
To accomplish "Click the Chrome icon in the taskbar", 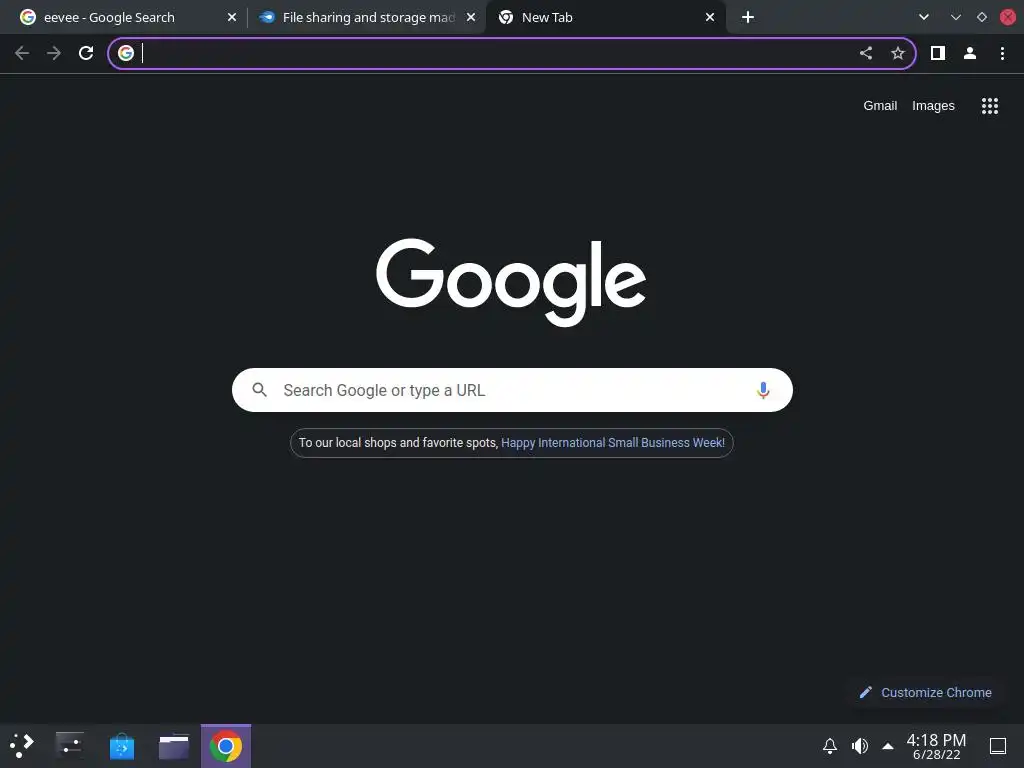I will point(226,746).
